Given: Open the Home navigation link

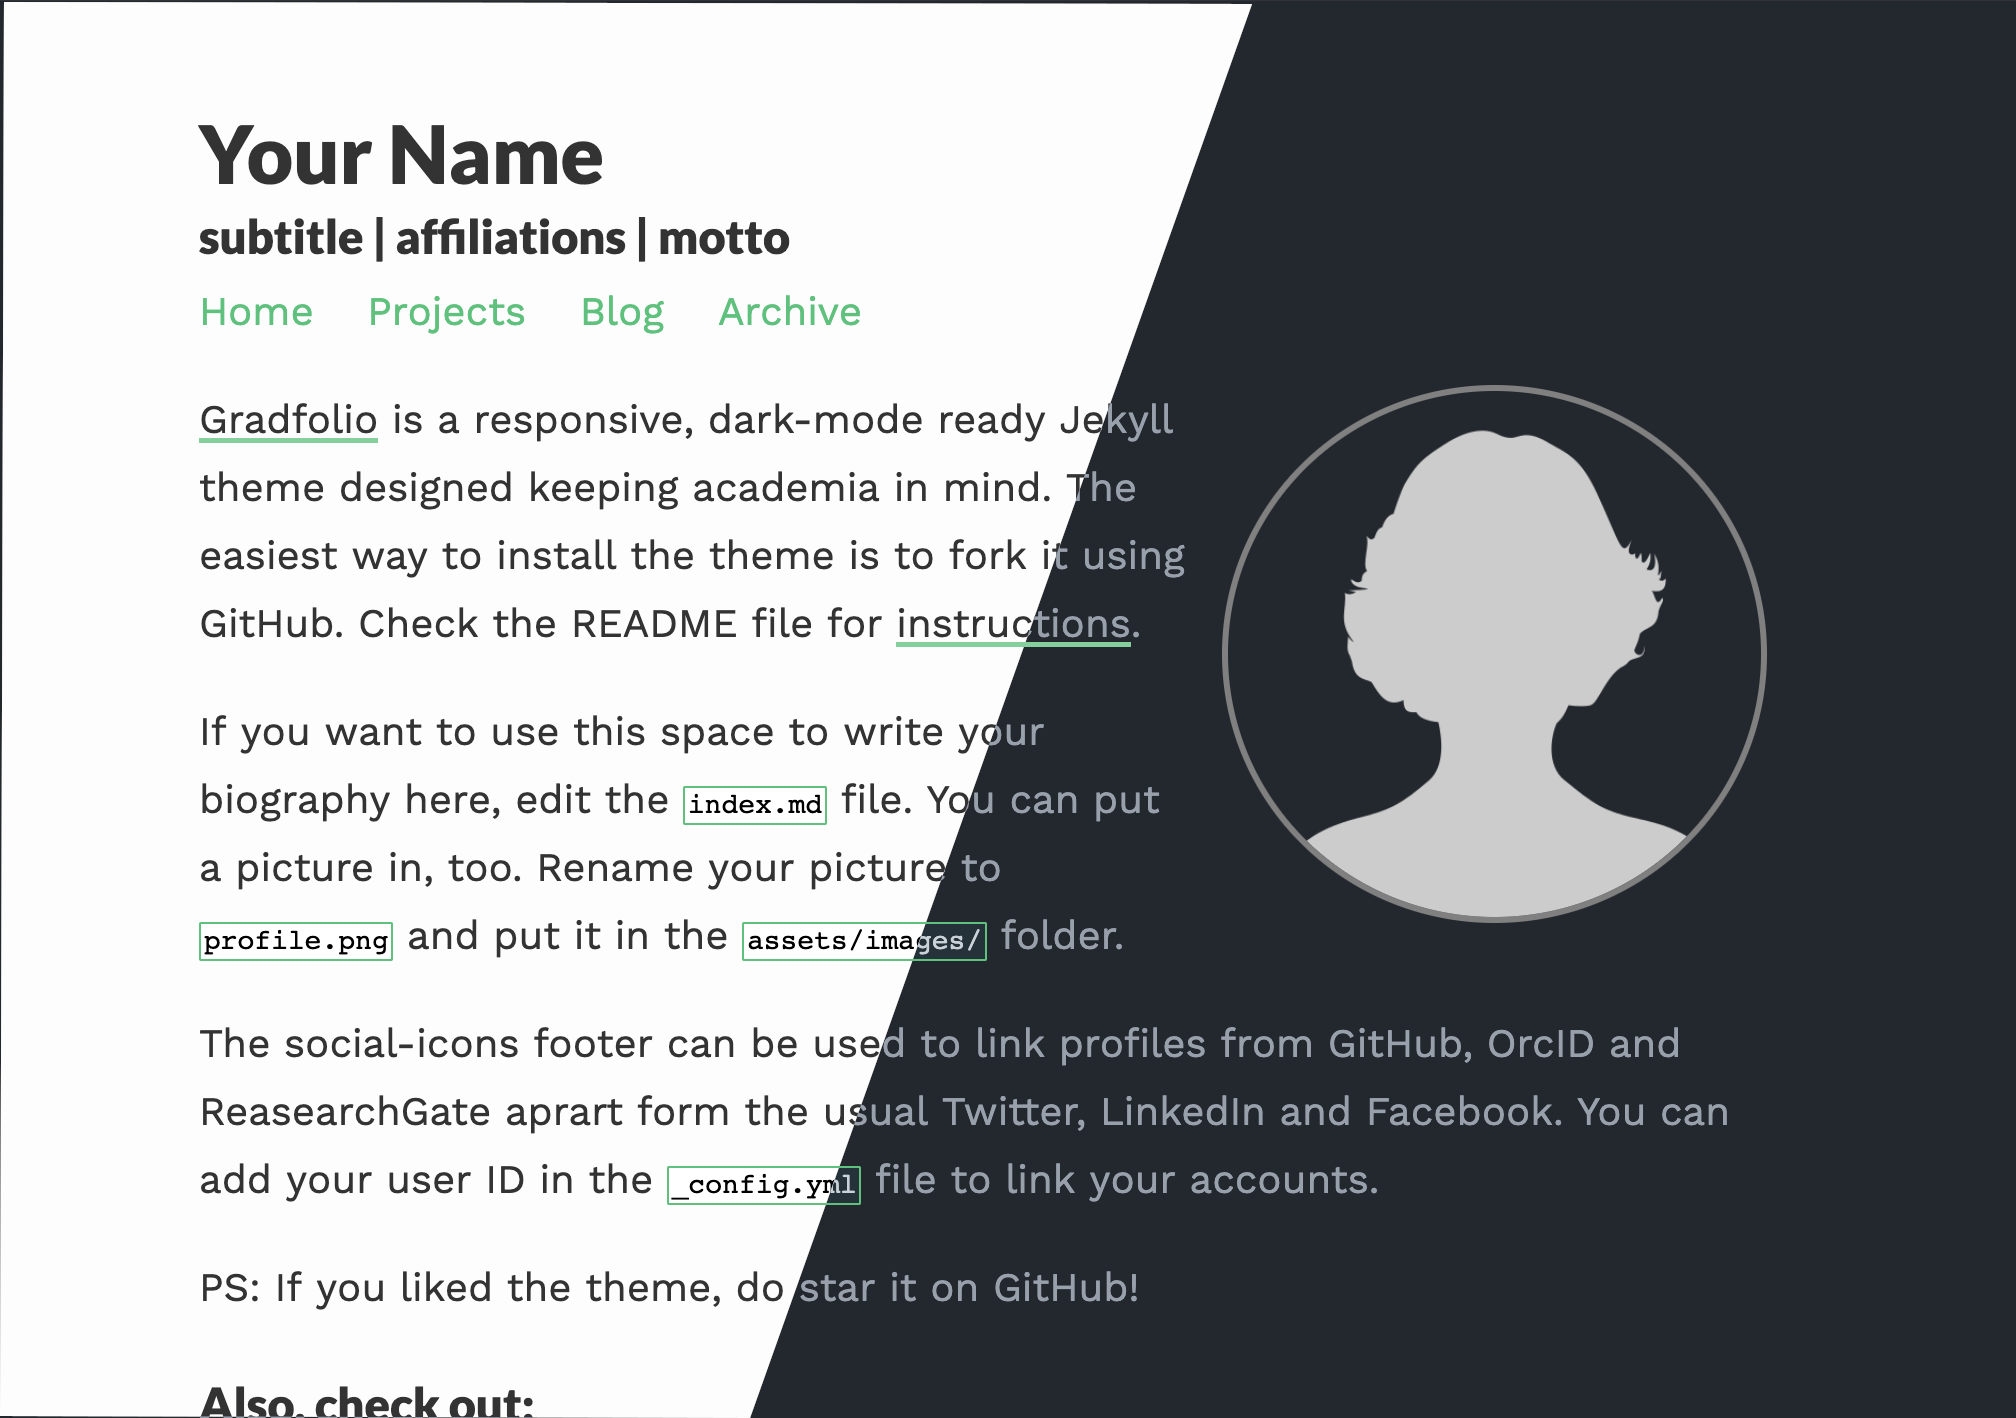Looking at the screenshot, I should tap(256, 312).
